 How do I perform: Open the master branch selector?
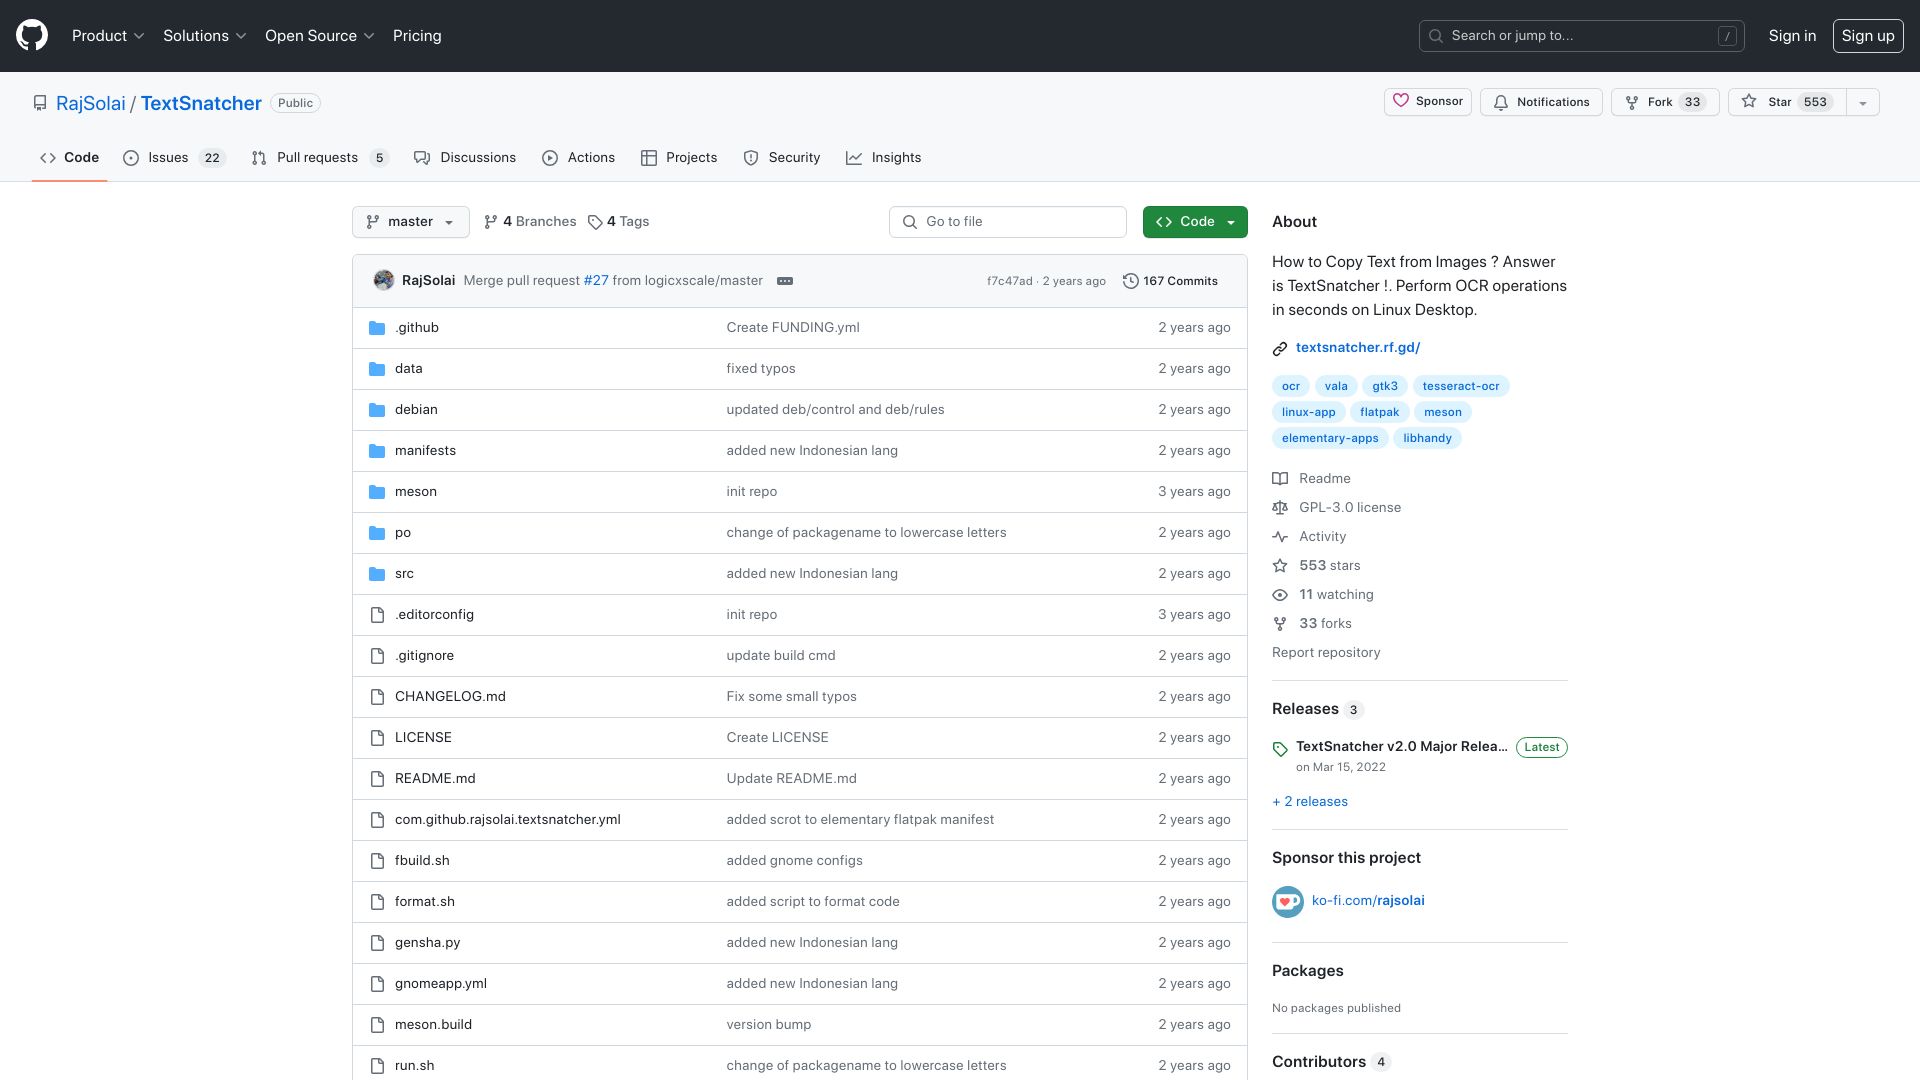(410, 222)
